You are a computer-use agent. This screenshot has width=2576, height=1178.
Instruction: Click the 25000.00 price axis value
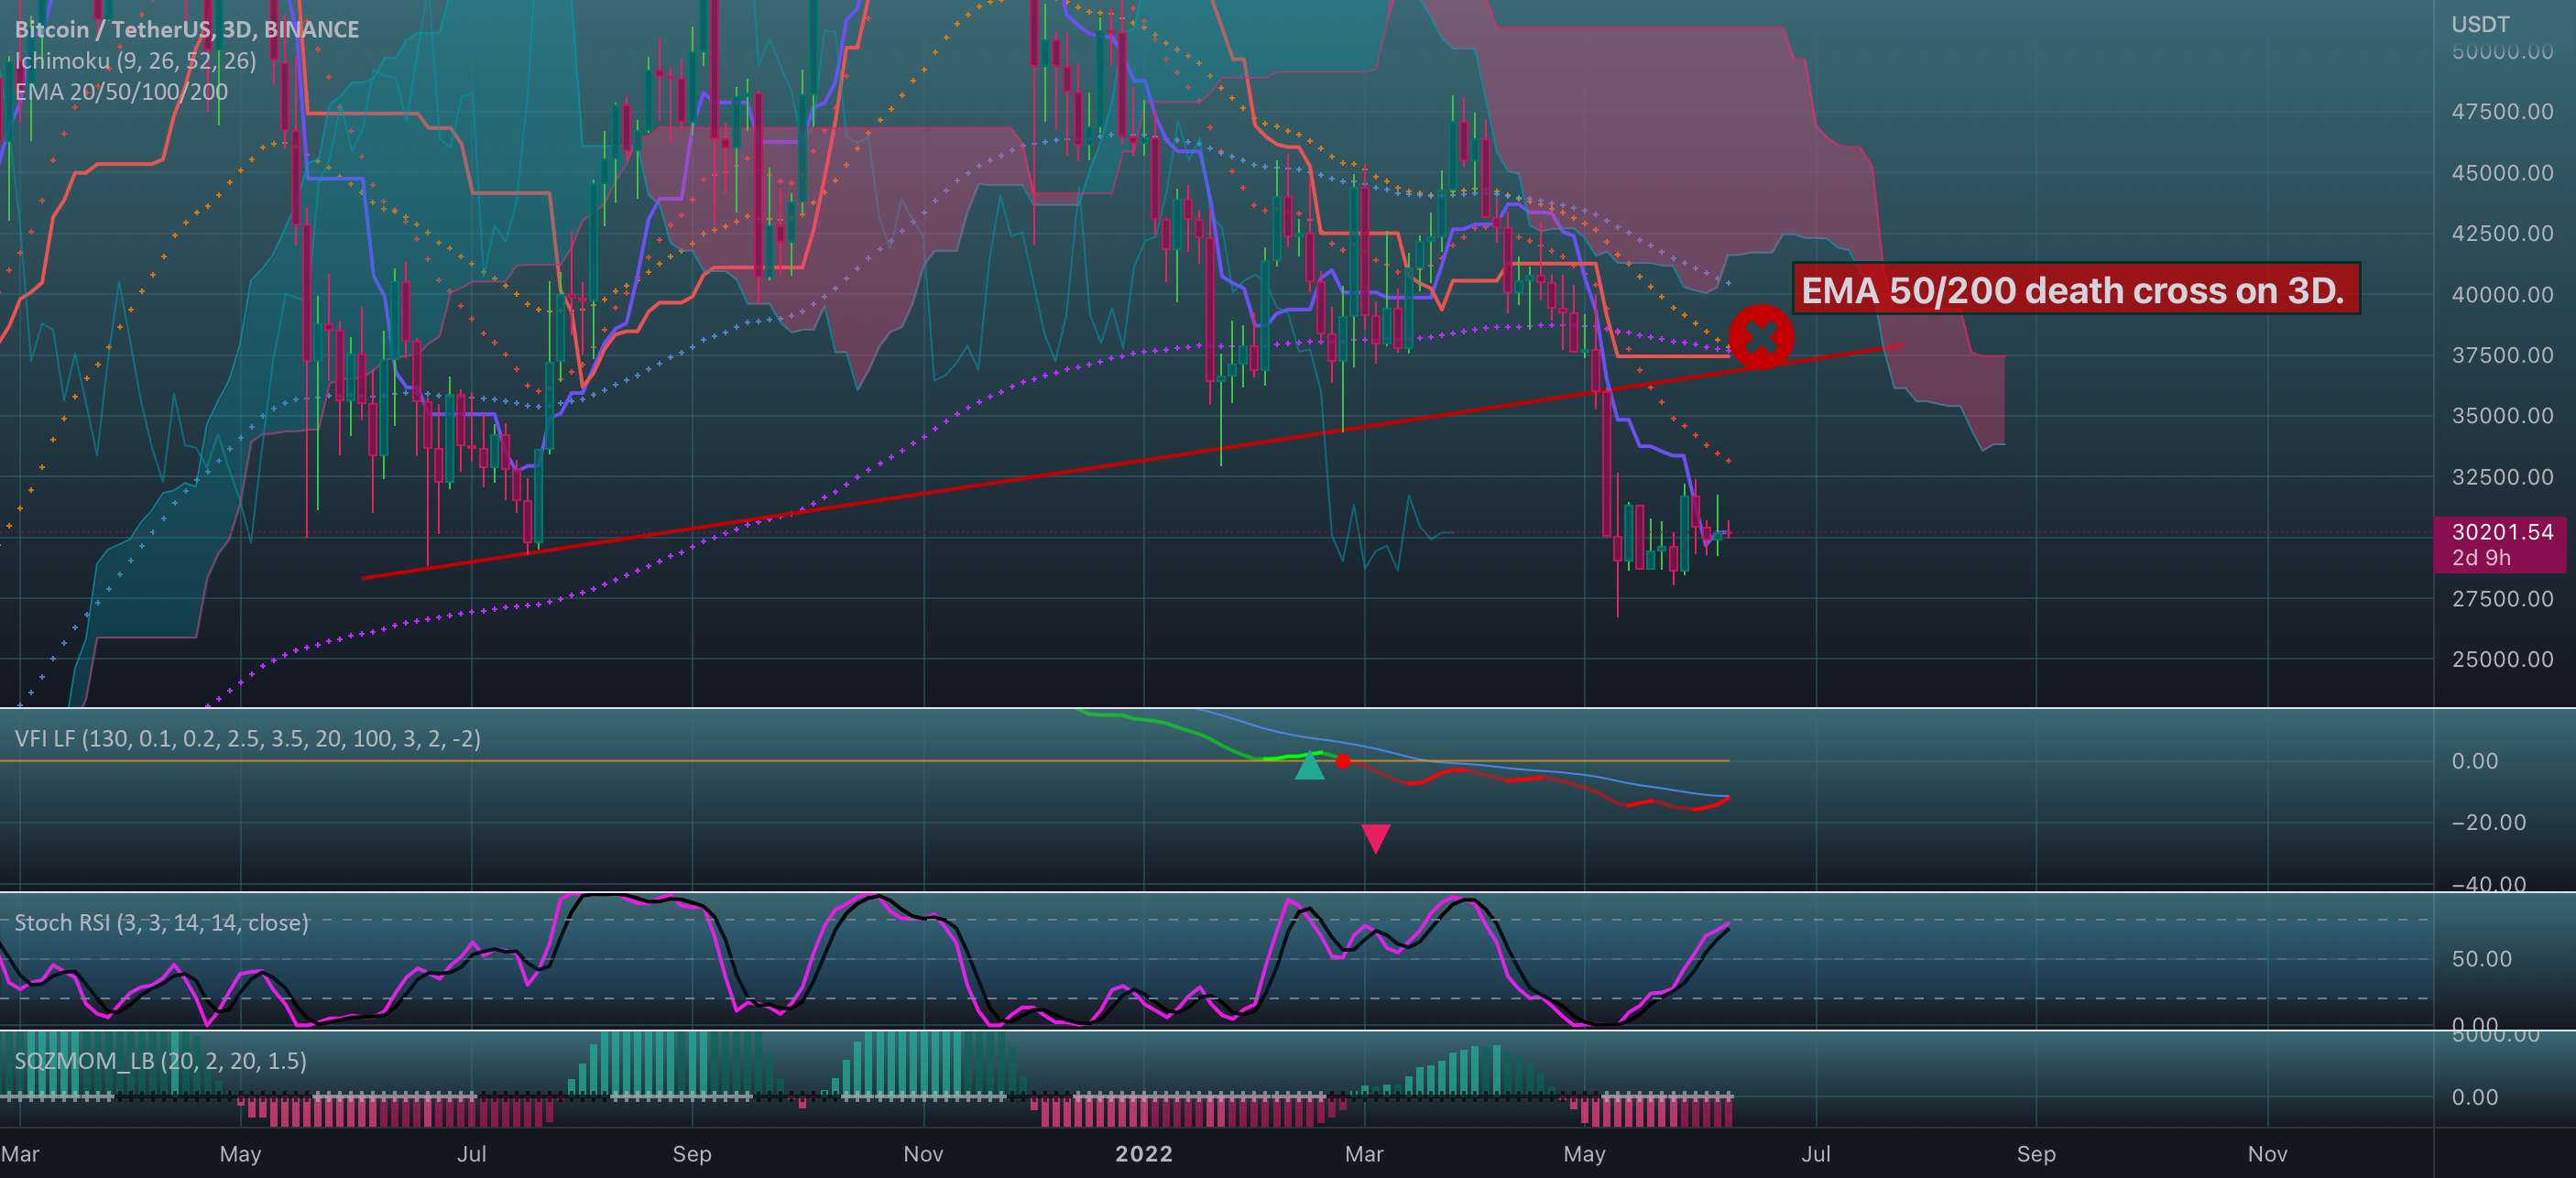coord(2502,660)
